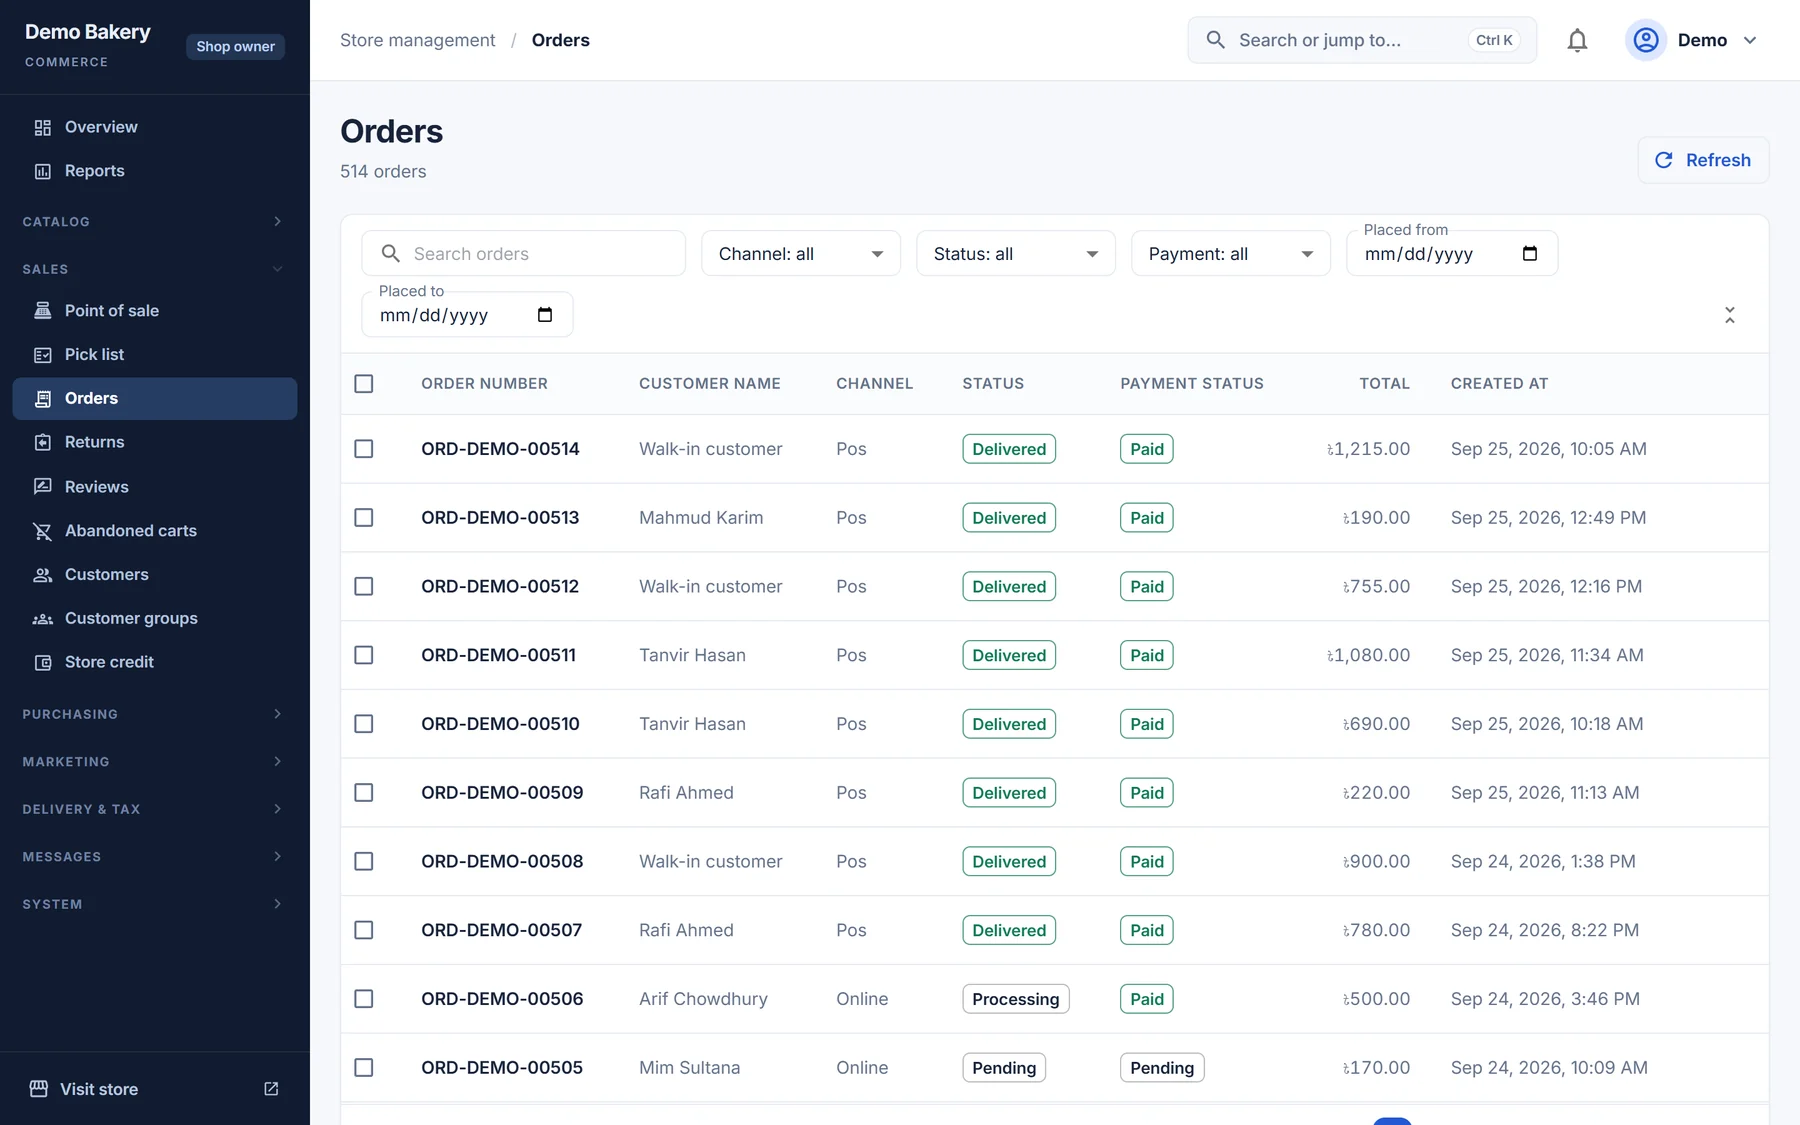Open the Placed from calendar picker icon

1530,254
